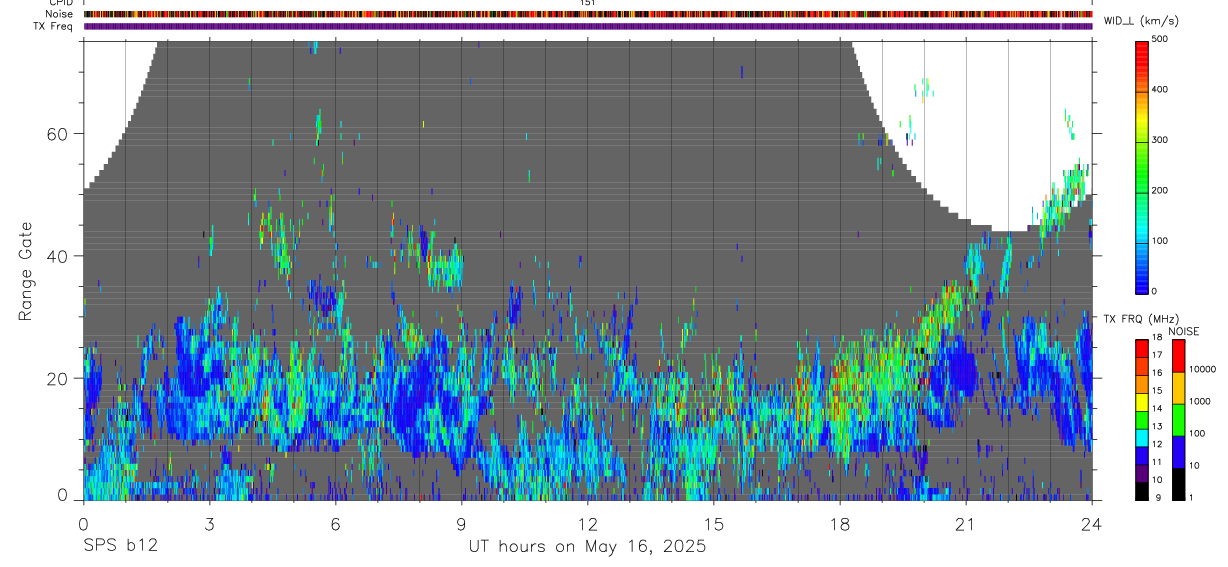Pick the black 9–10 MHz TX FRQ swatch
The image size is (1228, 567).
click(x=1142, y=490)
